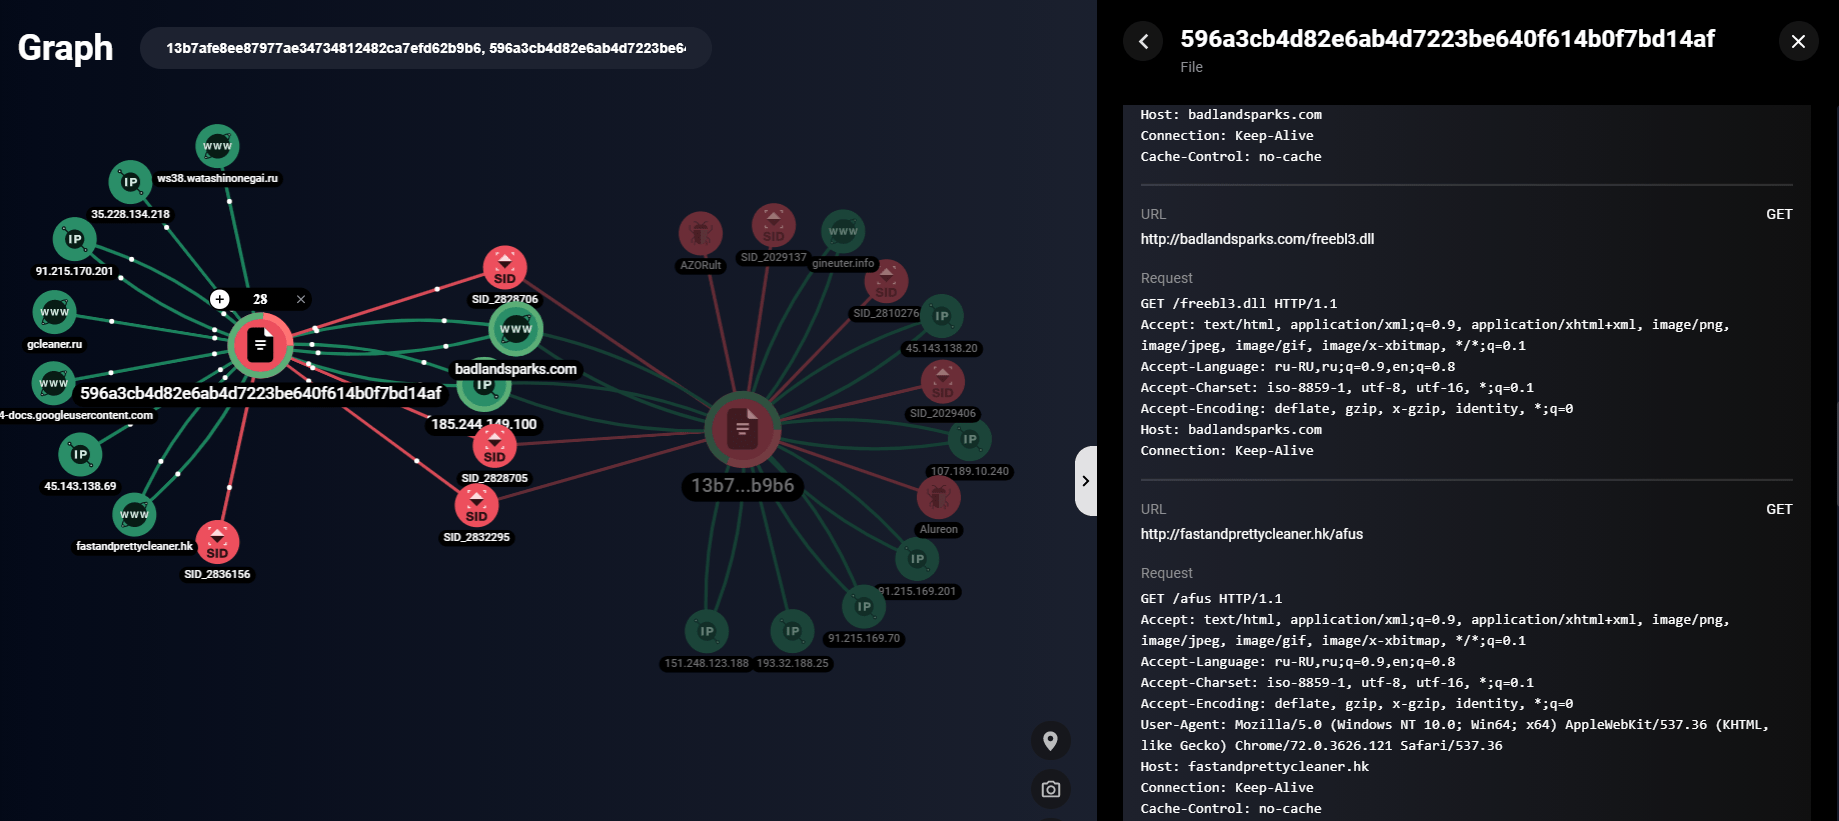Select the 91.215.169.201 IP node
This screenshot has width=1839, height=821.
coord(917,559)
